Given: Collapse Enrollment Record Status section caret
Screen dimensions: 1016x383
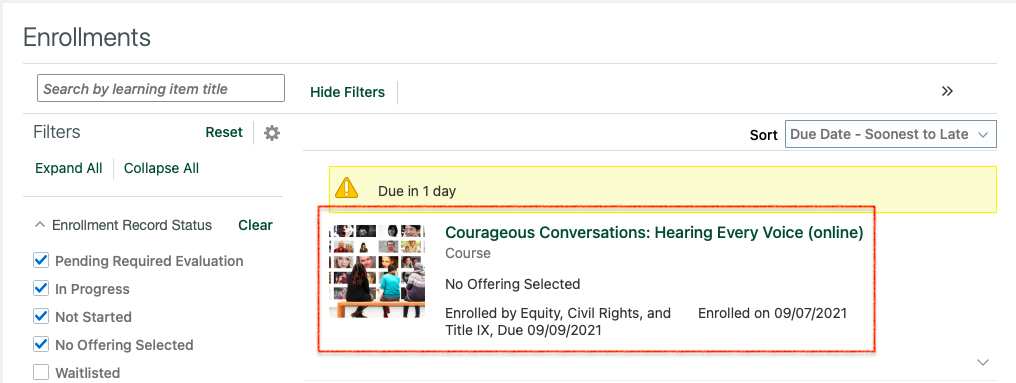Looking at the screenshot, I should 40,225.
